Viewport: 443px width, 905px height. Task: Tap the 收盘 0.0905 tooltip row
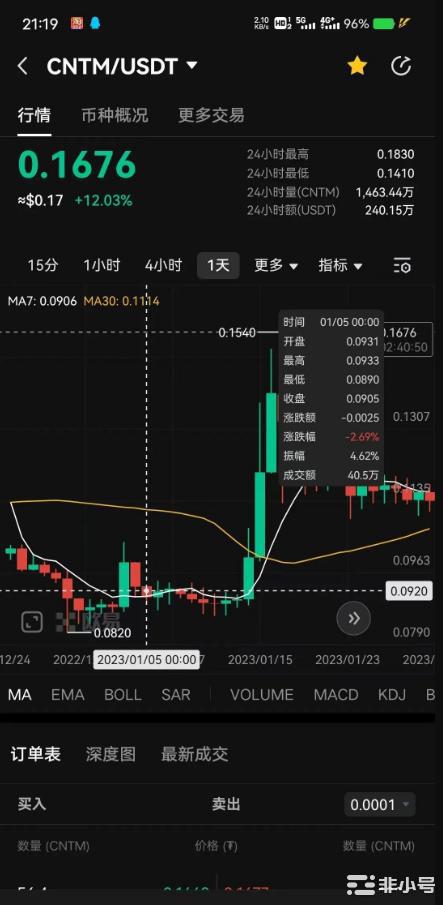point(331,399)
